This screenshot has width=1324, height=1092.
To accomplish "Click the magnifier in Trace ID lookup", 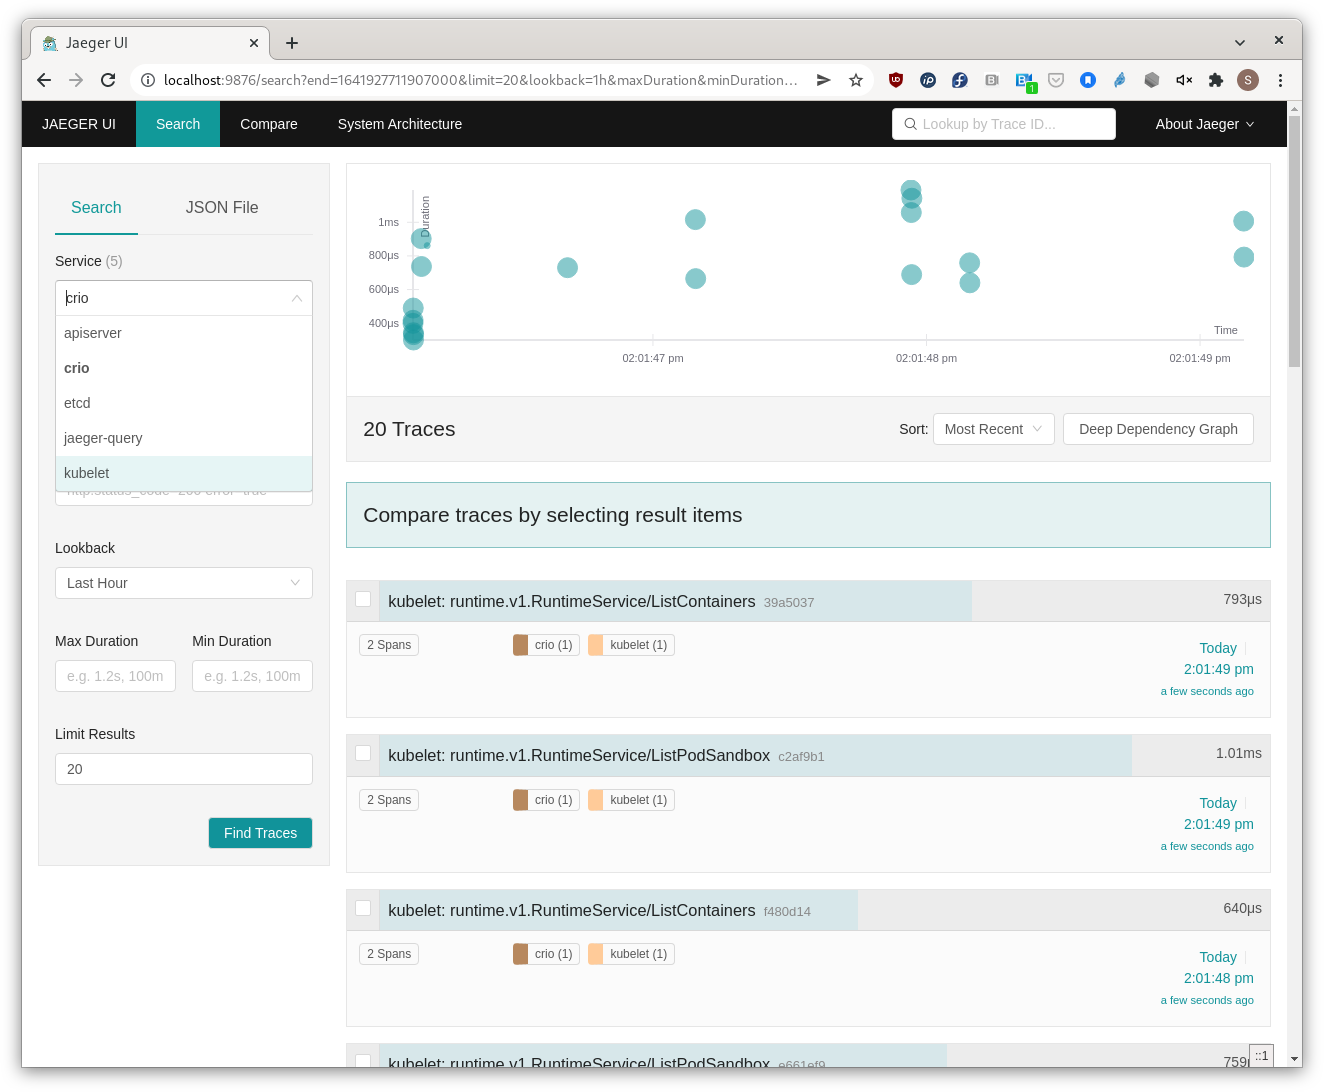I will click(910, 124).
